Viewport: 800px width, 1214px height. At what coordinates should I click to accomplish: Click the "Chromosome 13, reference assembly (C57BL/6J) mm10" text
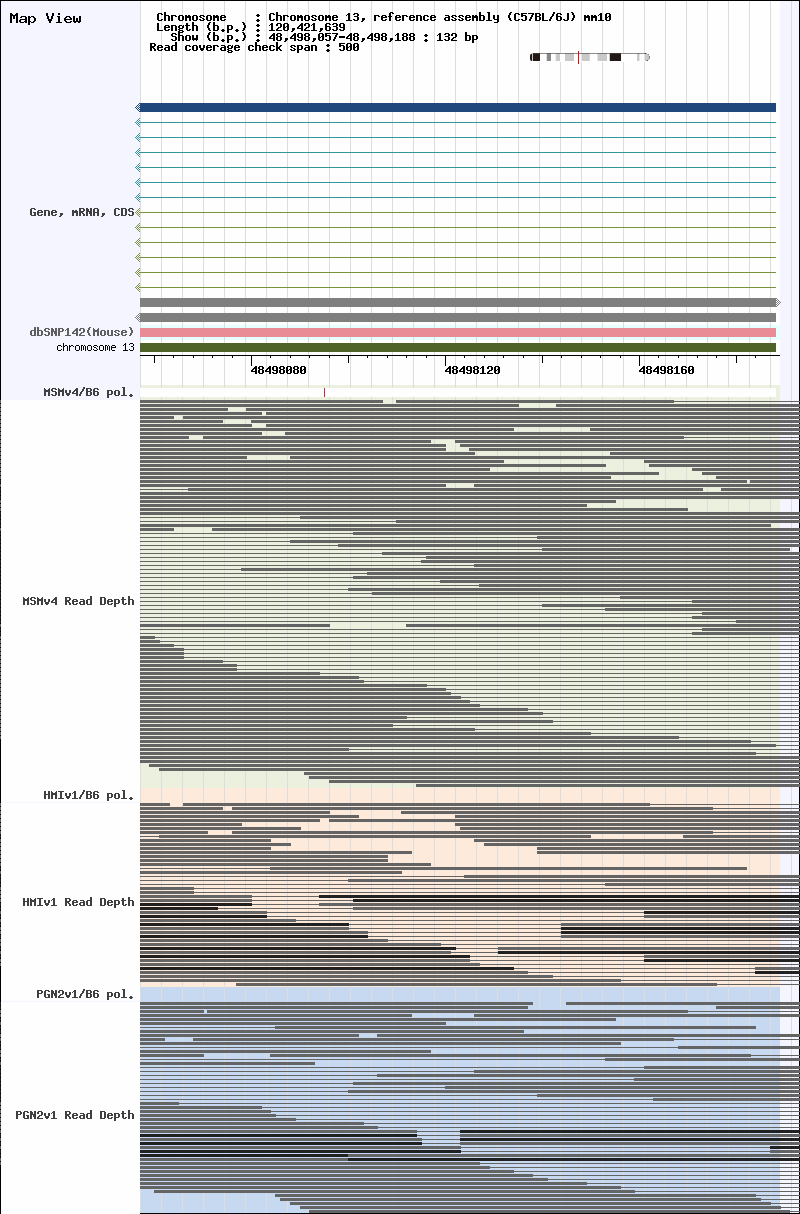(x=440, y=17)
